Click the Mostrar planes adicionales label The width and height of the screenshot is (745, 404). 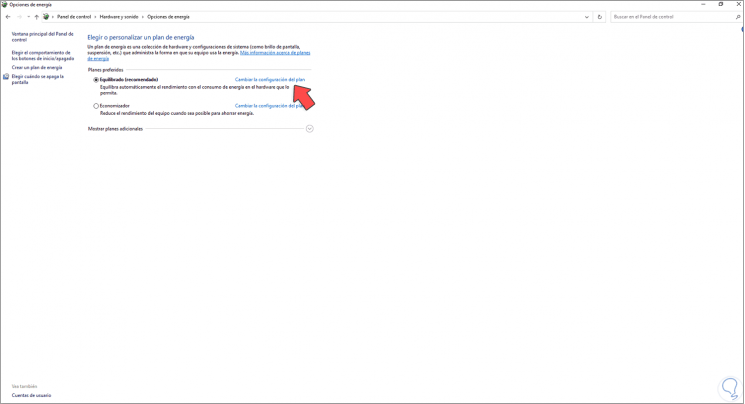tap(115, 129)
